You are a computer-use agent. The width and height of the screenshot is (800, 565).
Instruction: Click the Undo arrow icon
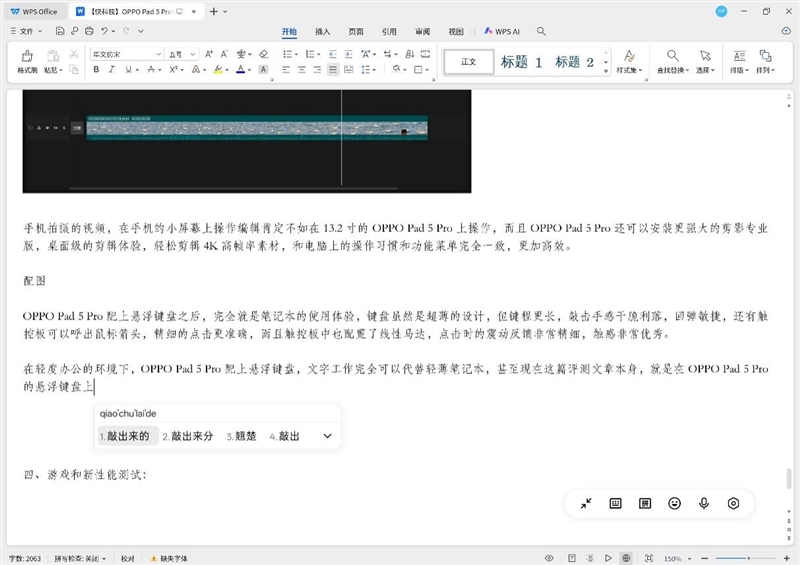[x=105, y=31]
